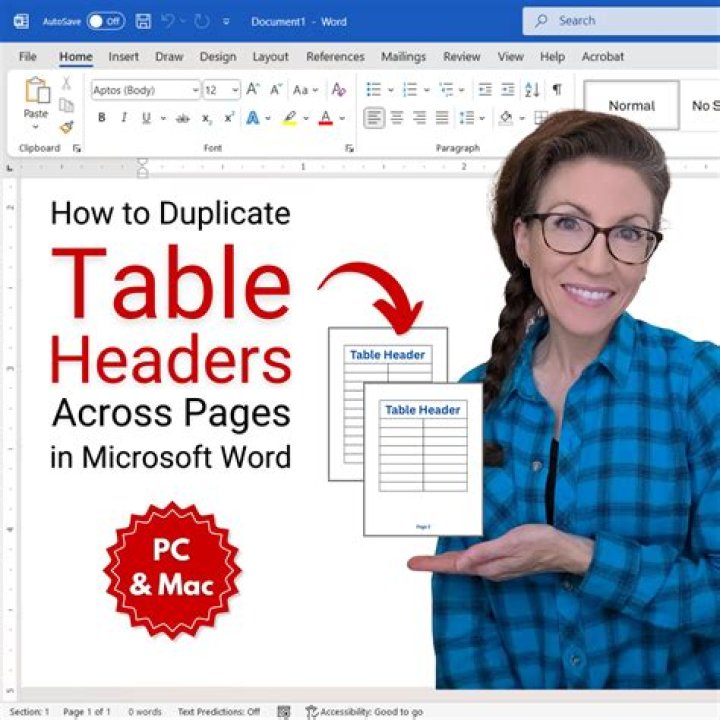Expand the Paste options arrow
Image resolution: width=720 pixels, height=720 pixels.
click(35, 126)
